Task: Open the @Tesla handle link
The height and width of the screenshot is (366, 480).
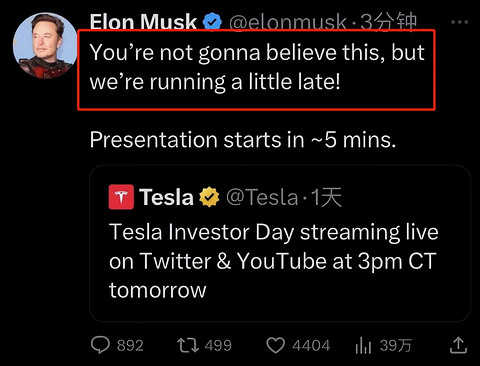Action: (x=262, y=197)
